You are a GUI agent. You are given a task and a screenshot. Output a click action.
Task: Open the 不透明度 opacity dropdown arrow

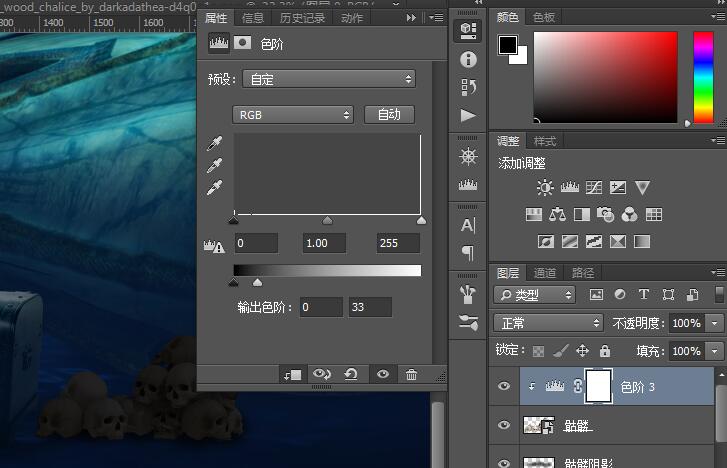pyautogui.click(x=714, y=323)
